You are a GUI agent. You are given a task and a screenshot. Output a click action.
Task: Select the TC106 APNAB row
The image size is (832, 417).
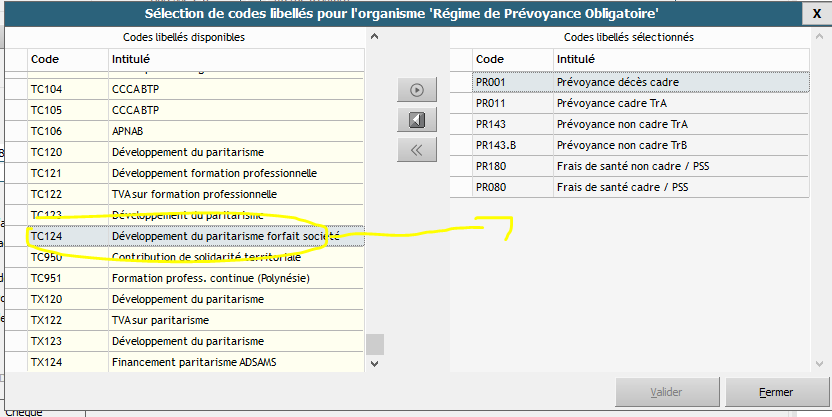[x=196, y=131]
